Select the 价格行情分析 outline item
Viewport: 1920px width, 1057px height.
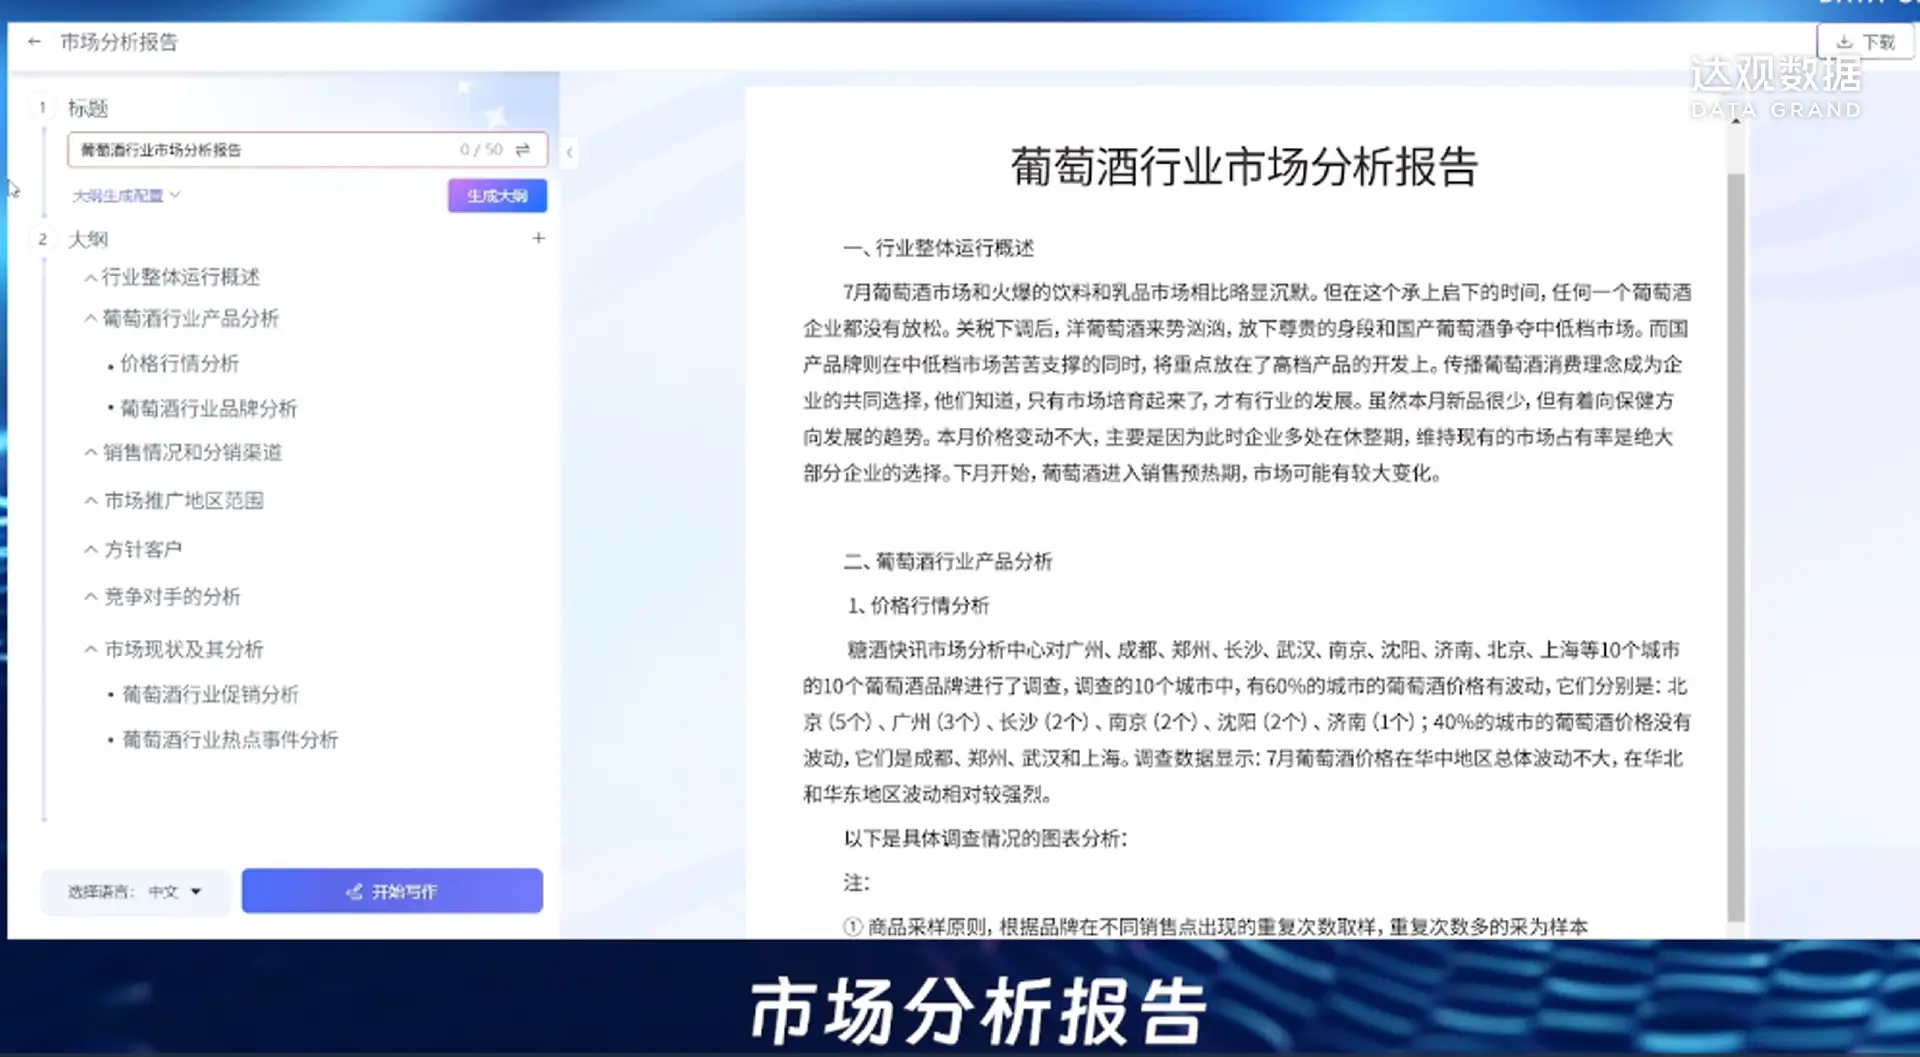pos(180,364)
